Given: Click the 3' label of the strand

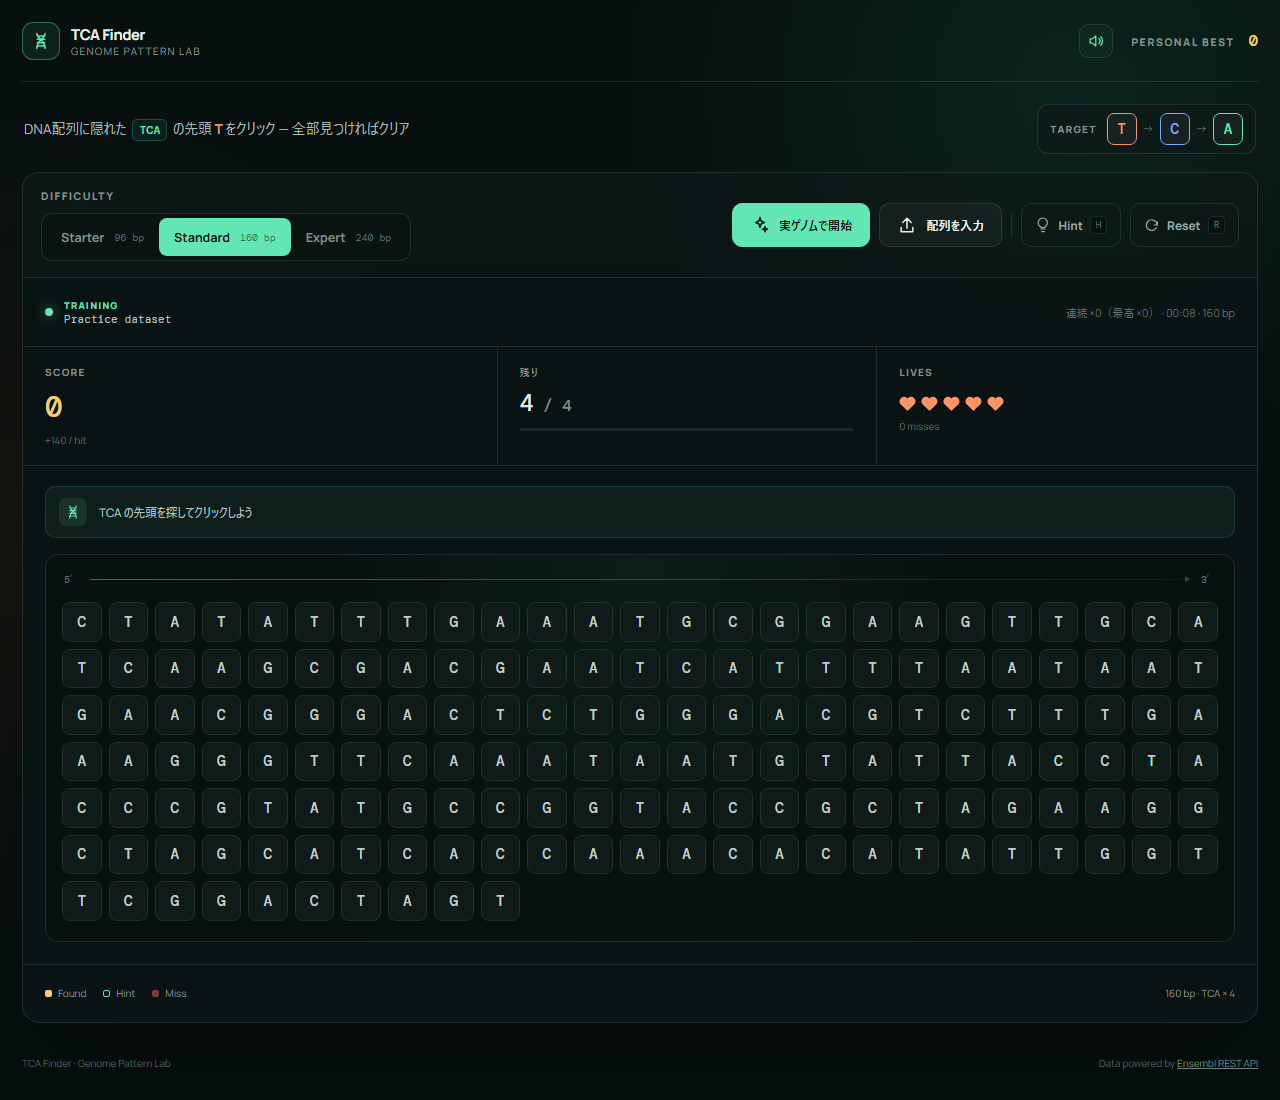Looking at the screenshot, I should click(1204, 579).
